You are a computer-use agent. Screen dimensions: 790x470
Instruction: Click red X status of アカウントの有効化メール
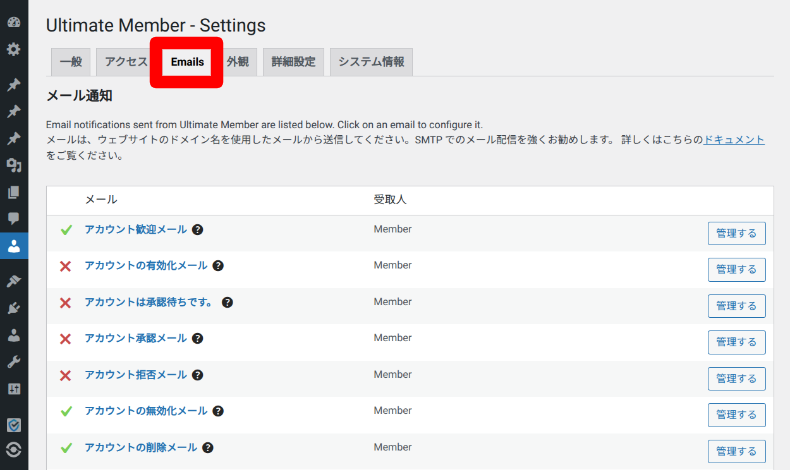[65, 266]
